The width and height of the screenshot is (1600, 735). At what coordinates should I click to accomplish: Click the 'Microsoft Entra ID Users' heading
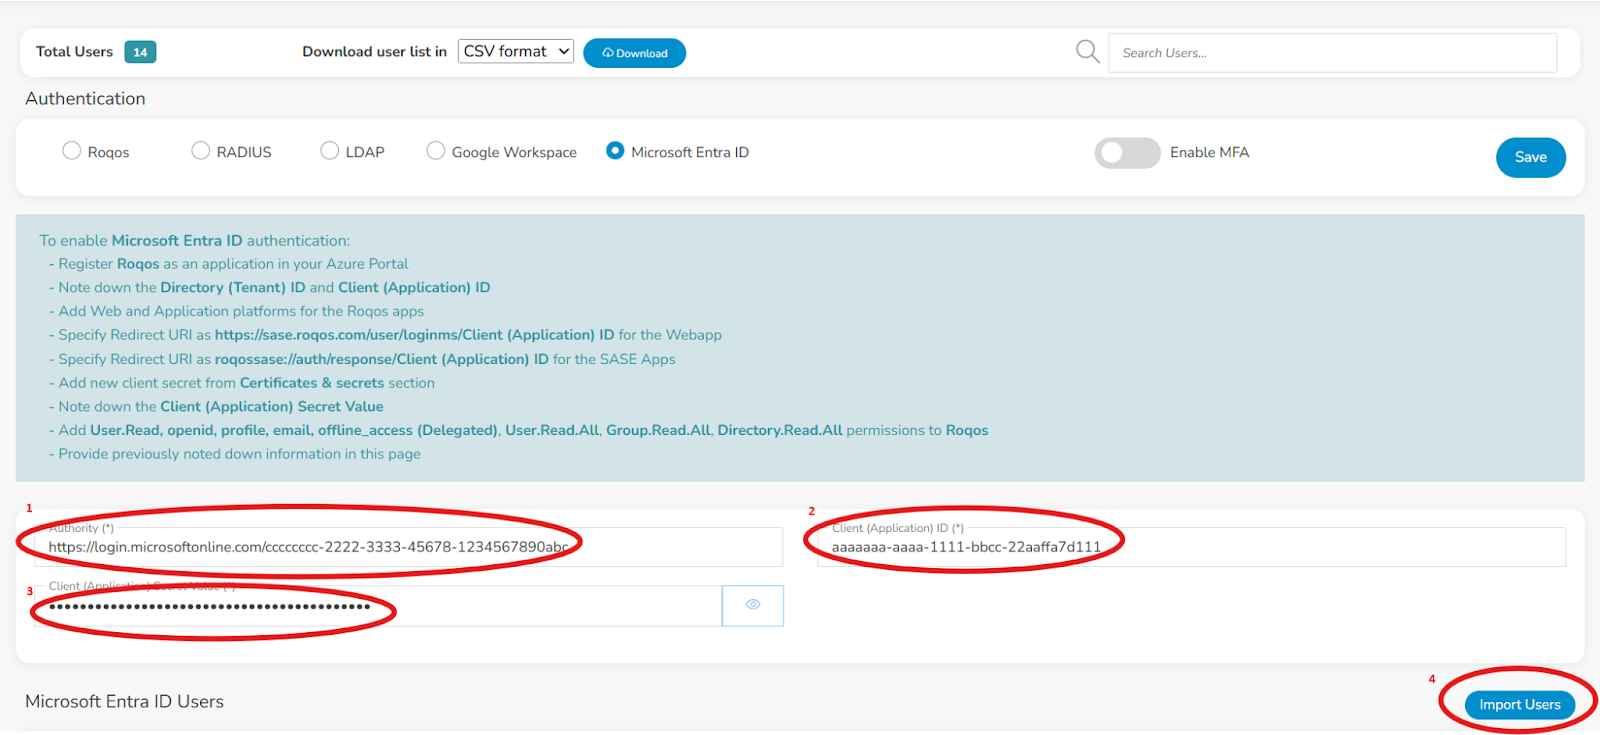pyautogui.click(x=124, y=702)
